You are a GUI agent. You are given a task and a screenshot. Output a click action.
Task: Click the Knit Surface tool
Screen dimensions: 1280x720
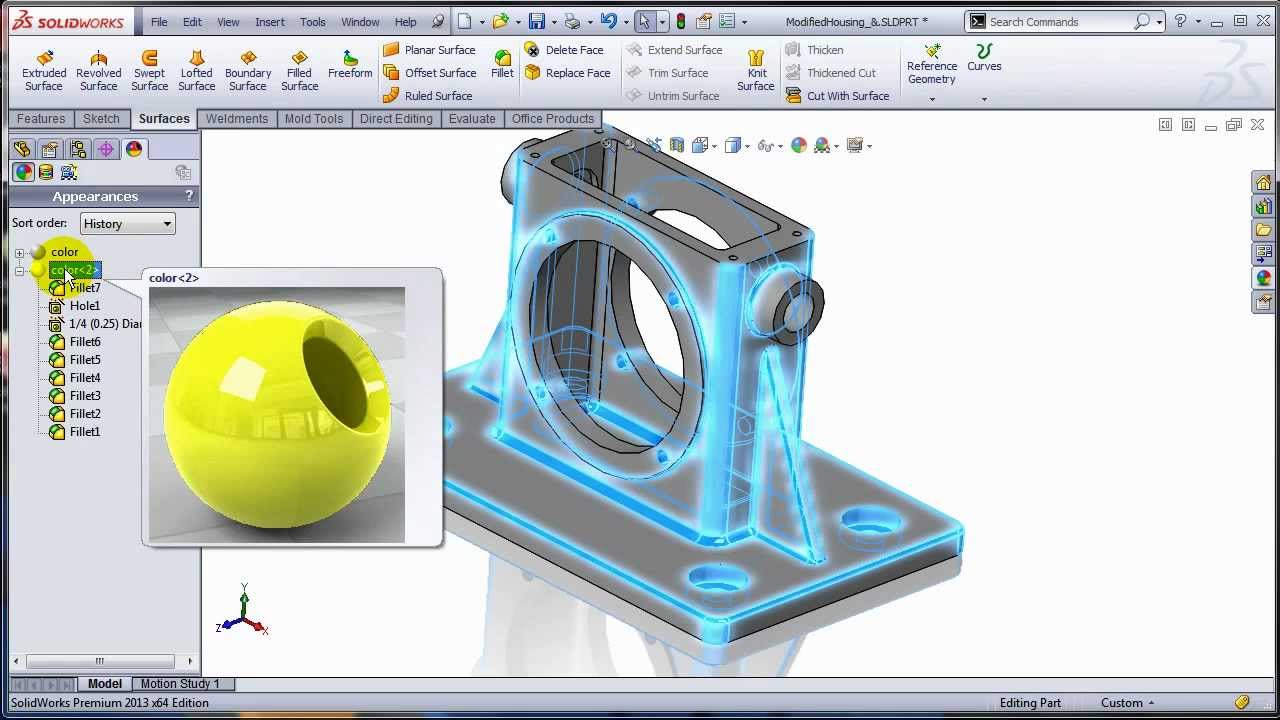tap(756, 71)
